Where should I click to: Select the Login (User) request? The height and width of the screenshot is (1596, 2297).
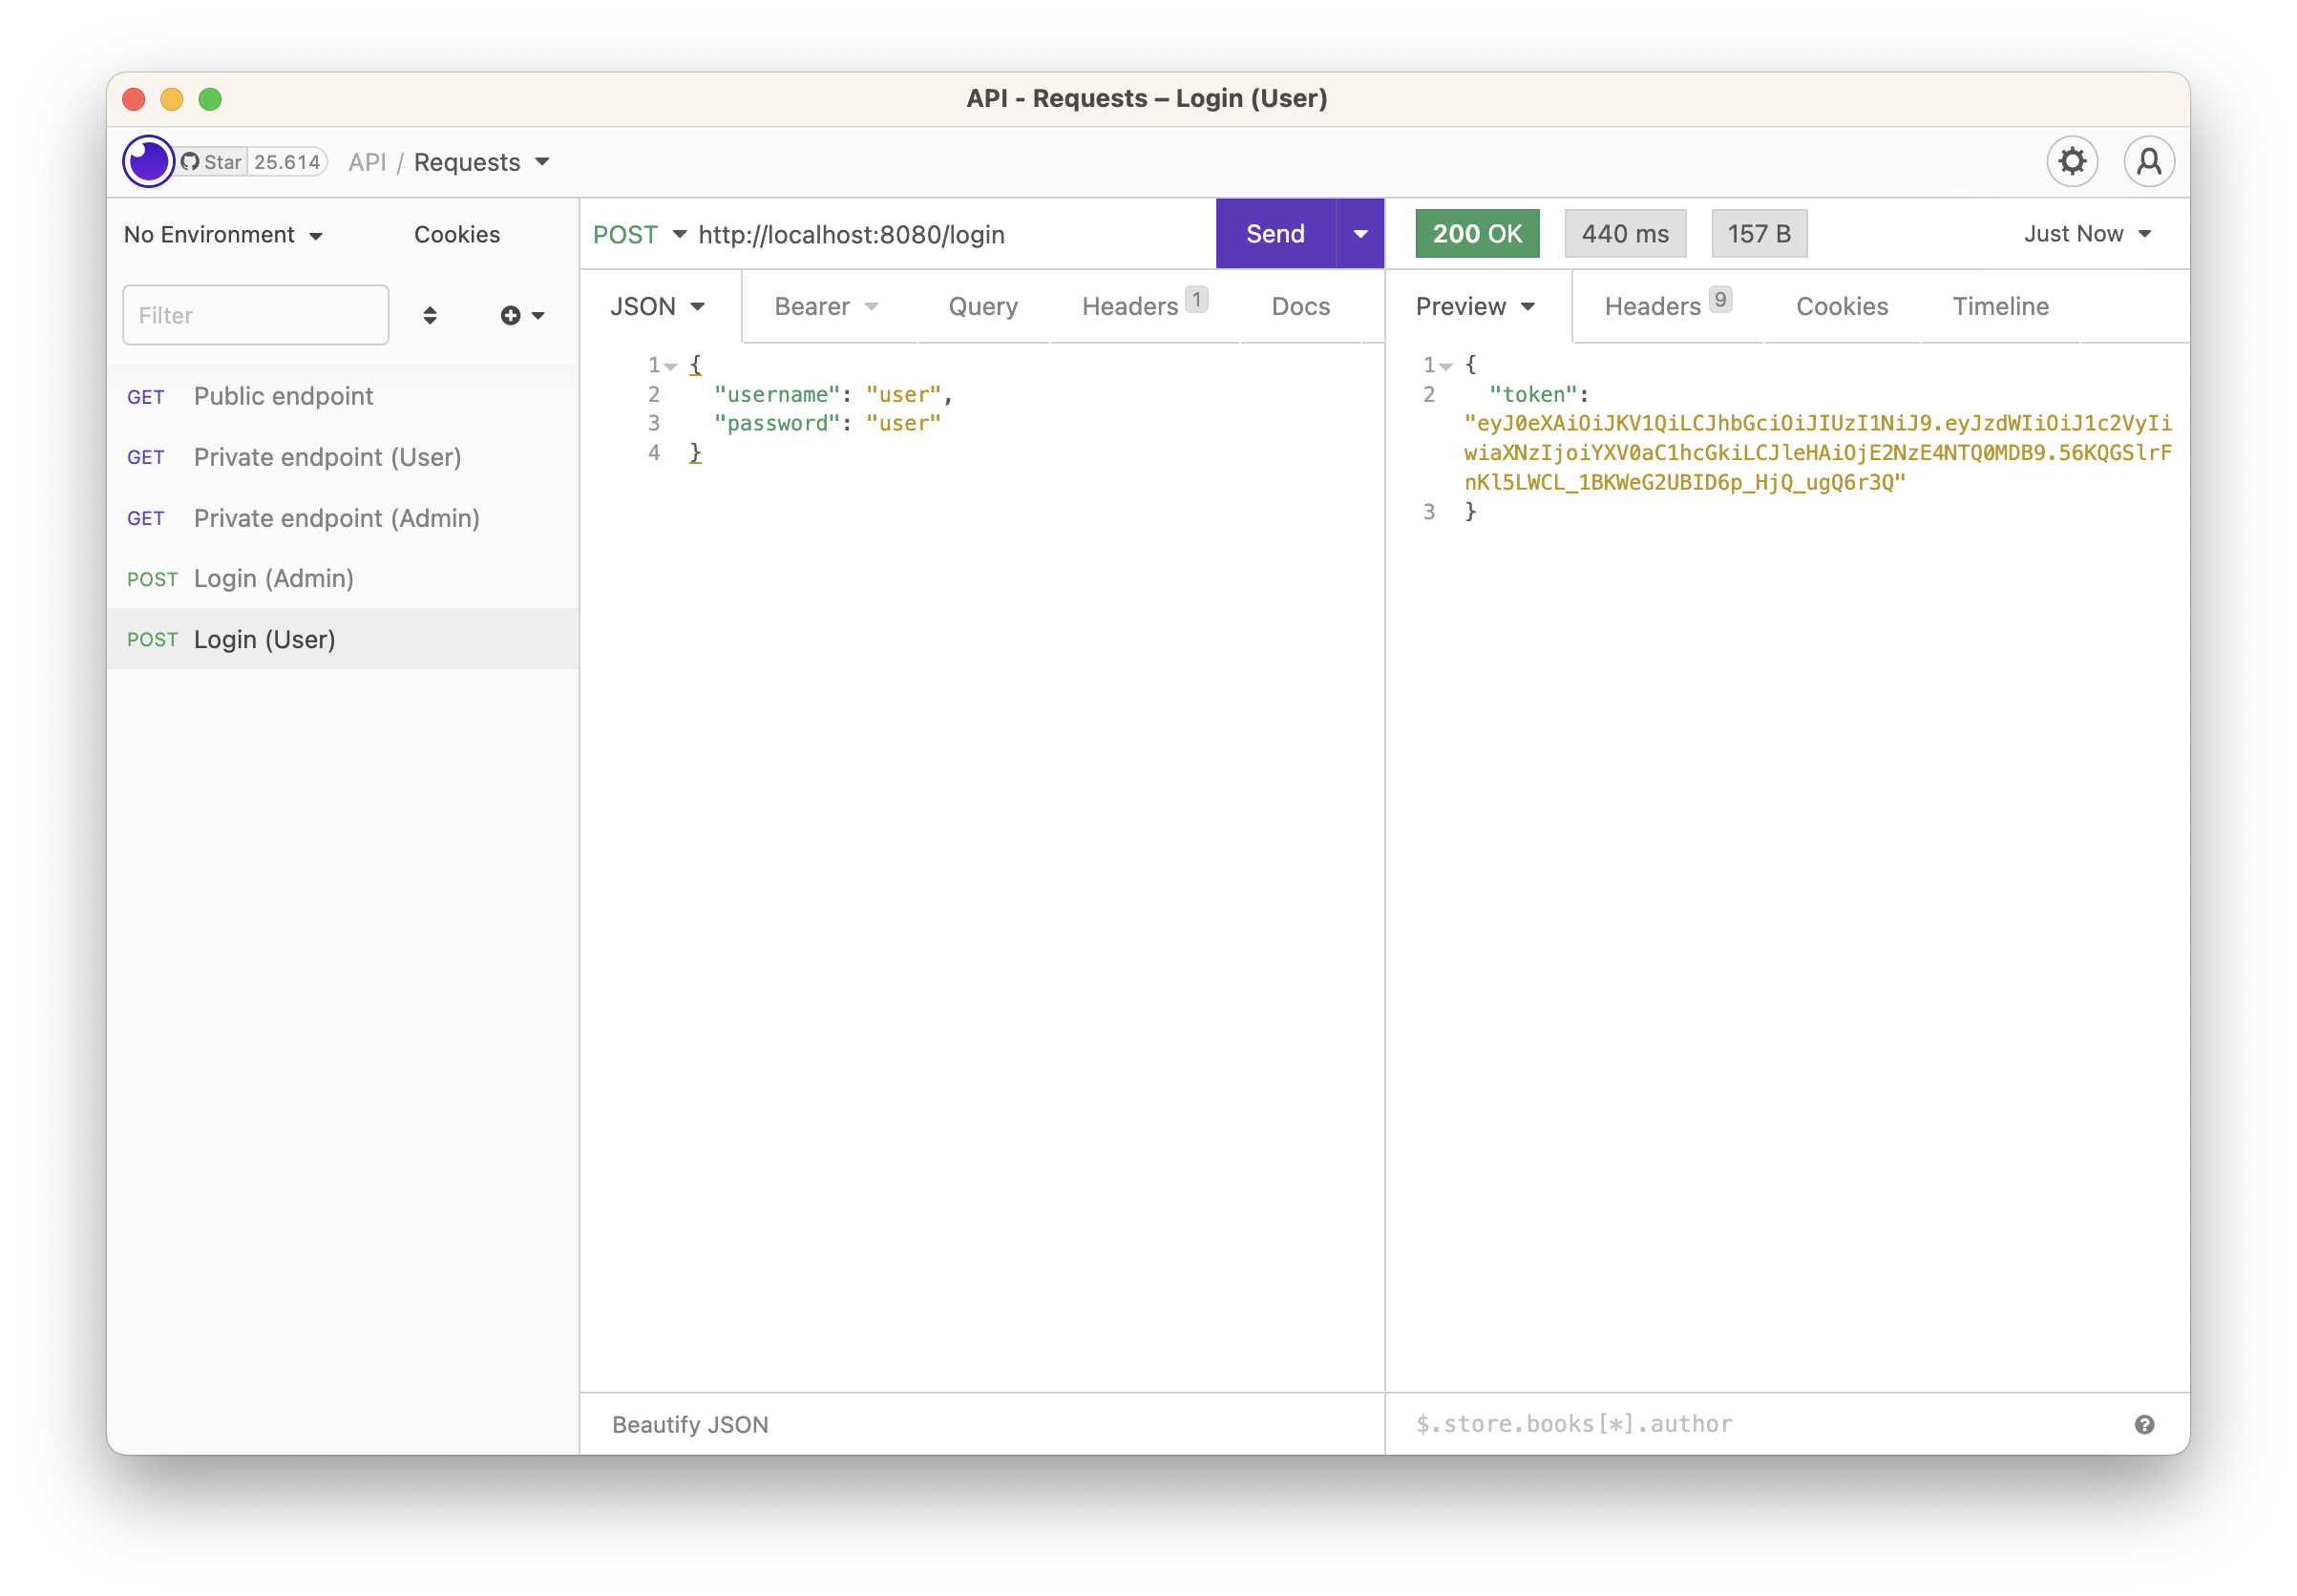pos(343,639)
